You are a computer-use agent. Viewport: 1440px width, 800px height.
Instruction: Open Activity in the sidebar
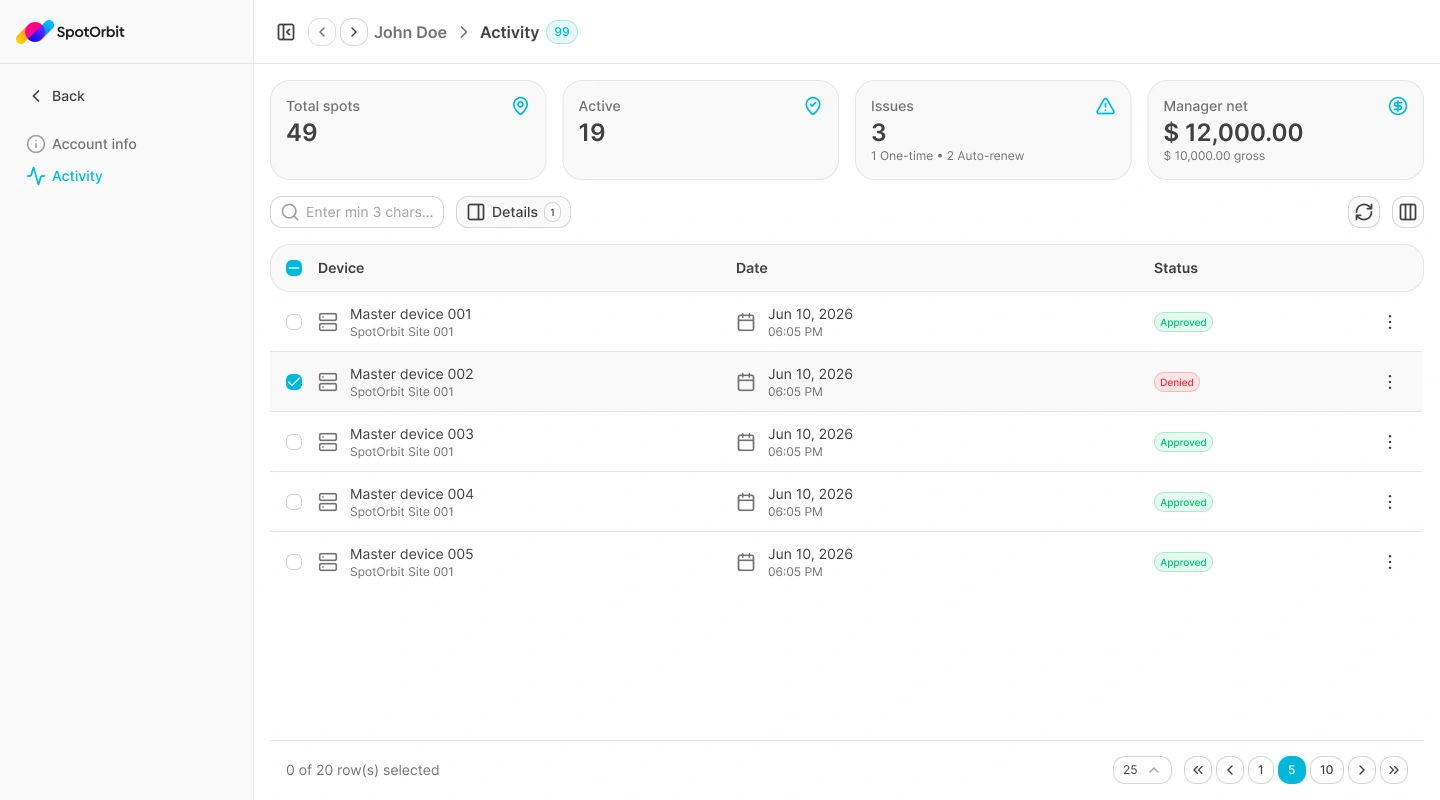(65, 176)
